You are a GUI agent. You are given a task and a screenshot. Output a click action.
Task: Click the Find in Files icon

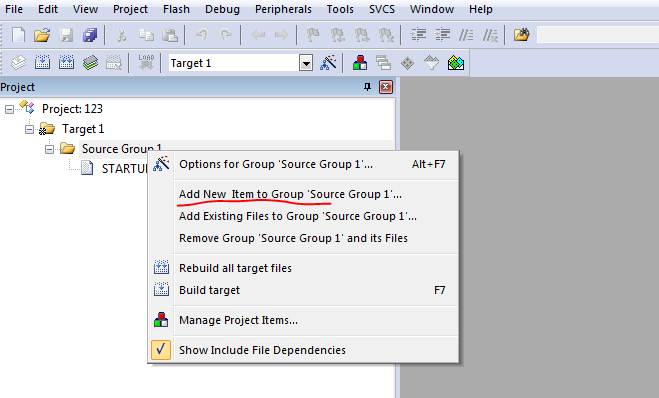pos(522,35)
